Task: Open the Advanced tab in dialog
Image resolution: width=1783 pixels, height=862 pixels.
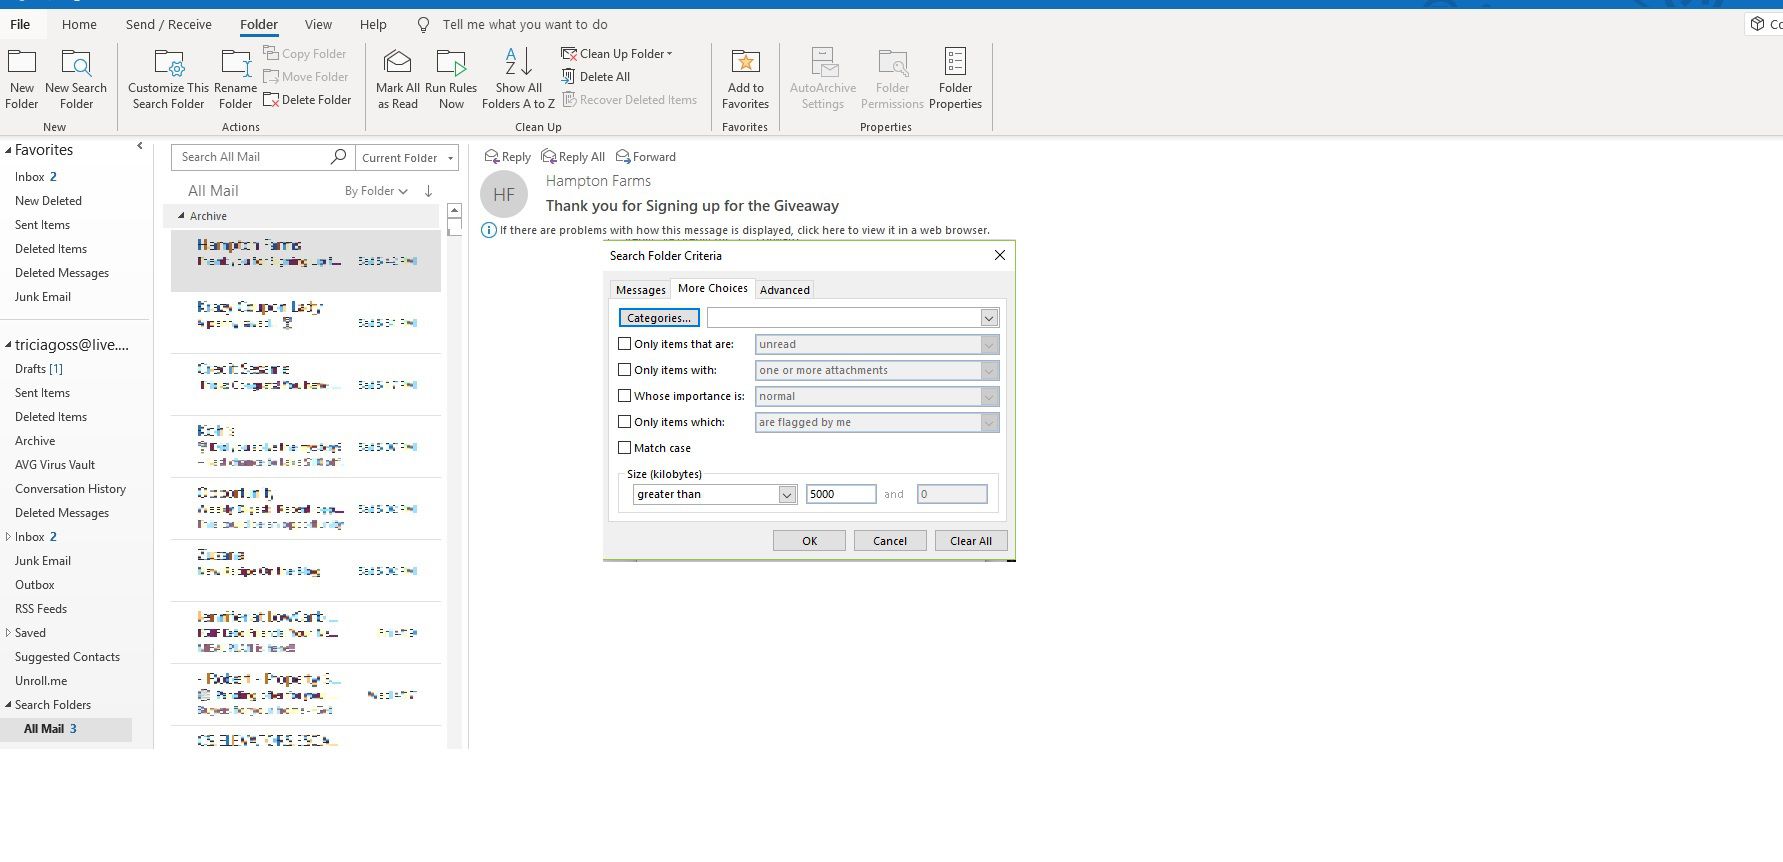Action: 785,290
